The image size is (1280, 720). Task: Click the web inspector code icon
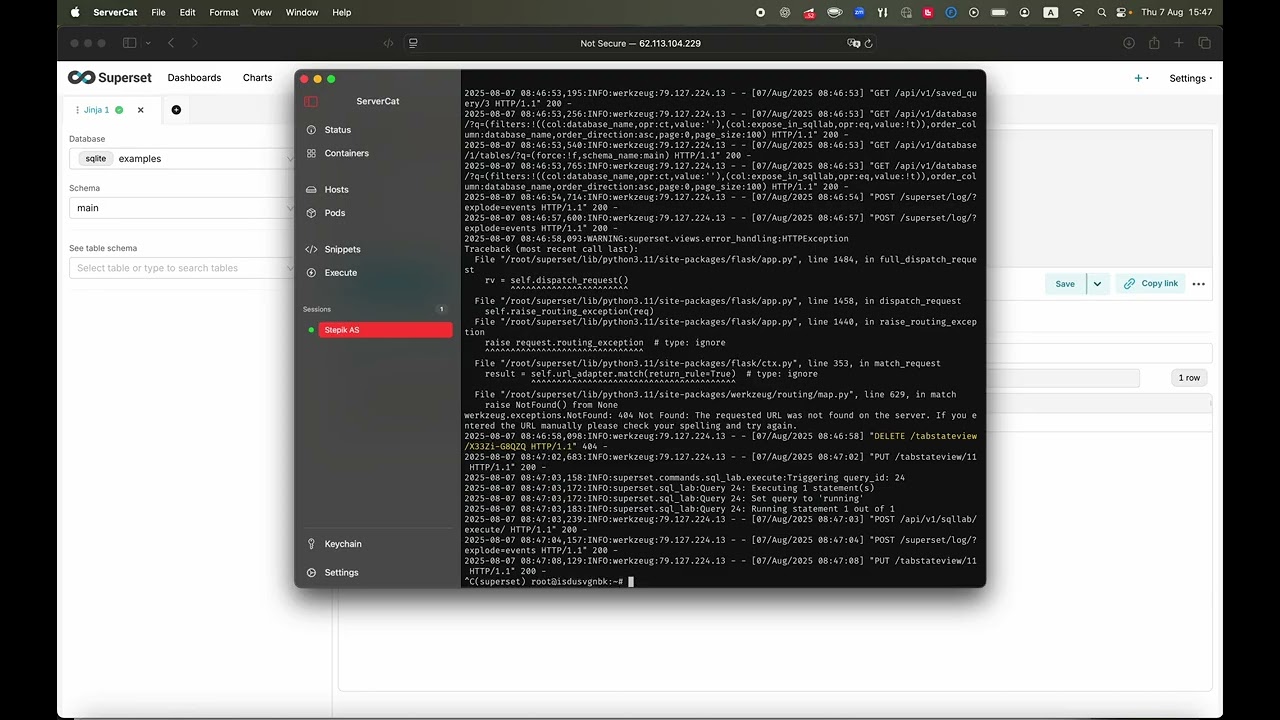click(389, 43)
